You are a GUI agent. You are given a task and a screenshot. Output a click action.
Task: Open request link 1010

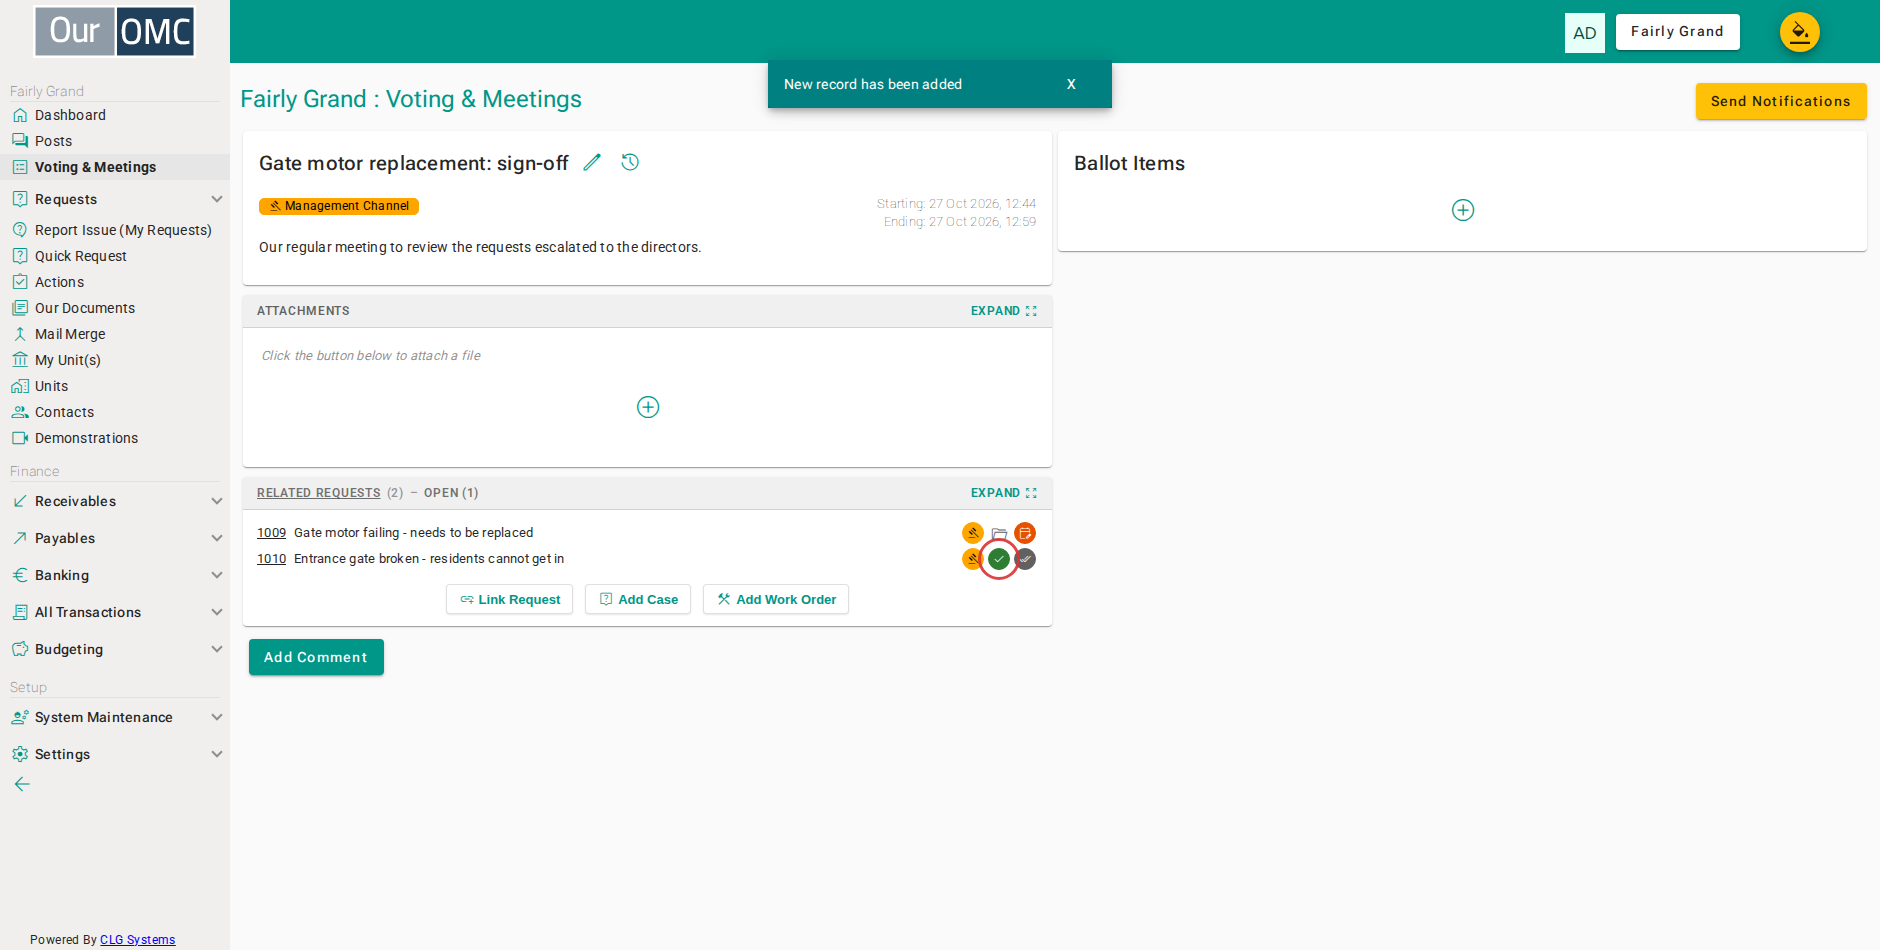pyautogui.click(x=271, y=559)
